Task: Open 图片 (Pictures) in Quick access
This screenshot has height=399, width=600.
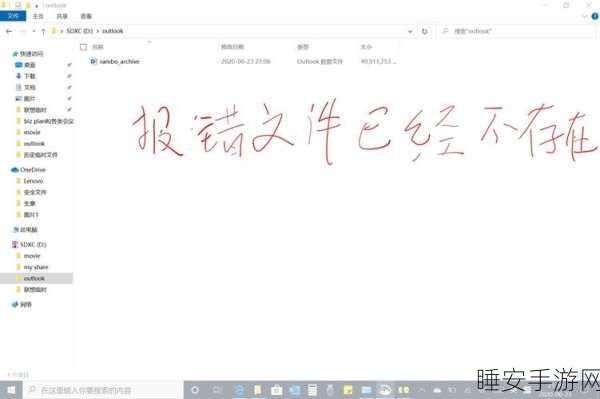Action: click(30, 99)
